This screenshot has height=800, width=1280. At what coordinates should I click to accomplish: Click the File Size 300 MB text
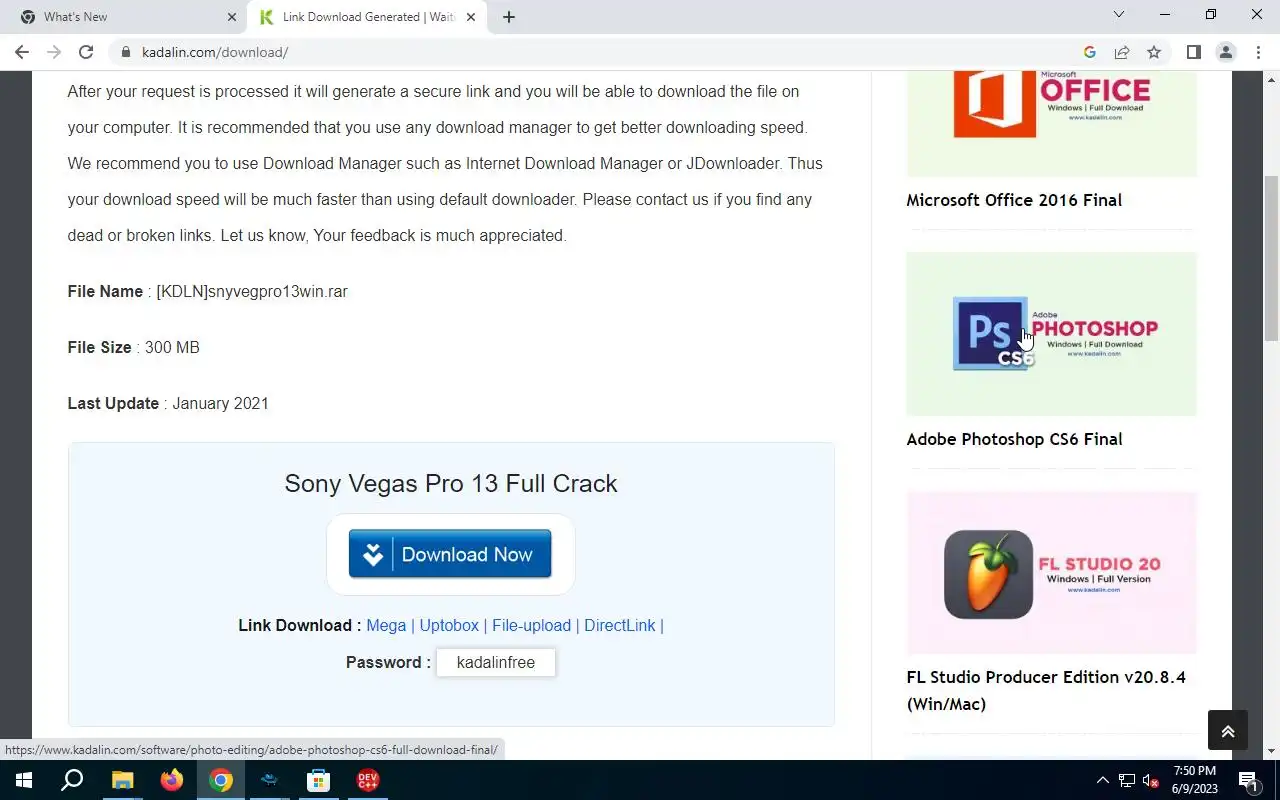134,348
